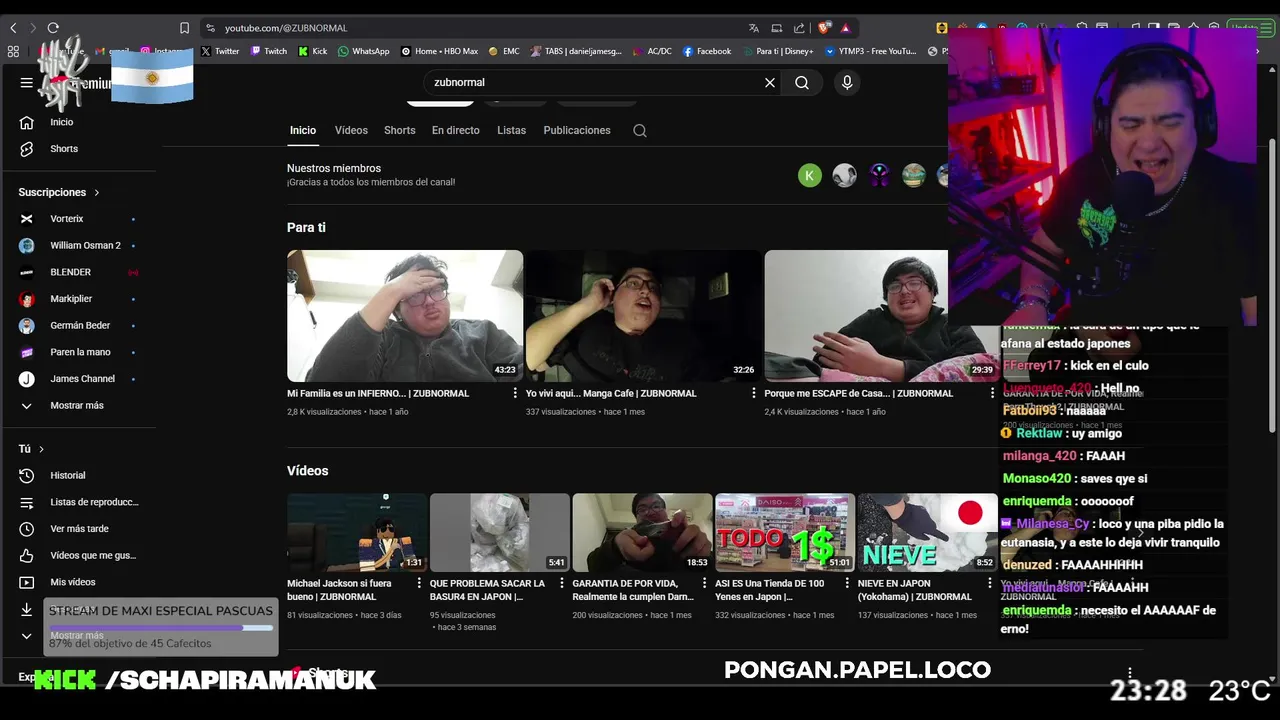
Task: Open the Twitter bookmark
Action: pyautogui.click(x=220, y=51)
